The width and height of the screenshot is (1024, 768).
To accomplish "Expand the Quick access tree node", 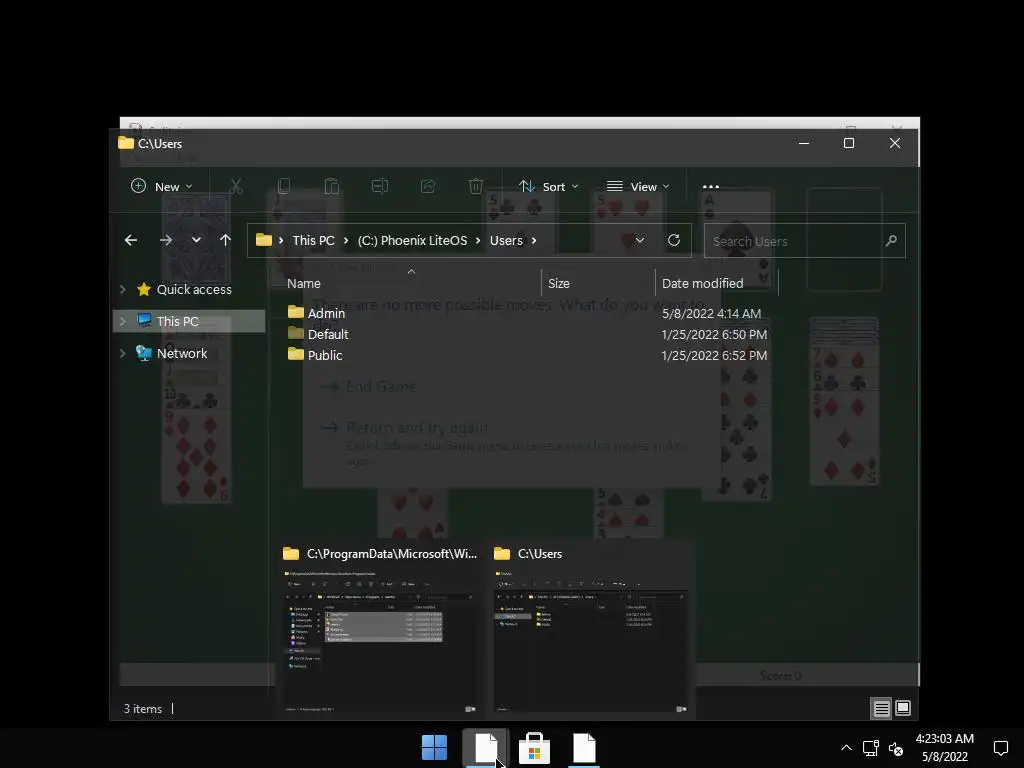I will (x=123, y=289).
